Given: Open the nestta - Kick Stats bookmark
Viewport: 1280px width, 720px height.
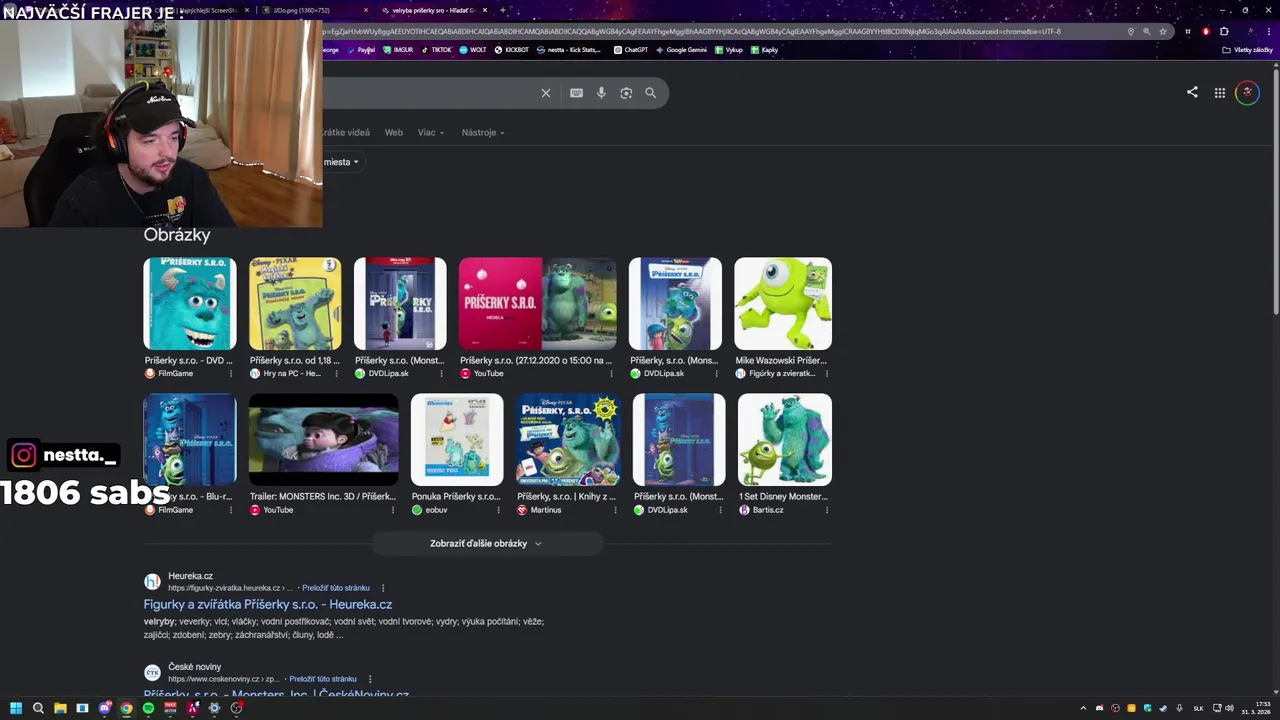Looking at the screenshot, I should [x=569, y=49].
